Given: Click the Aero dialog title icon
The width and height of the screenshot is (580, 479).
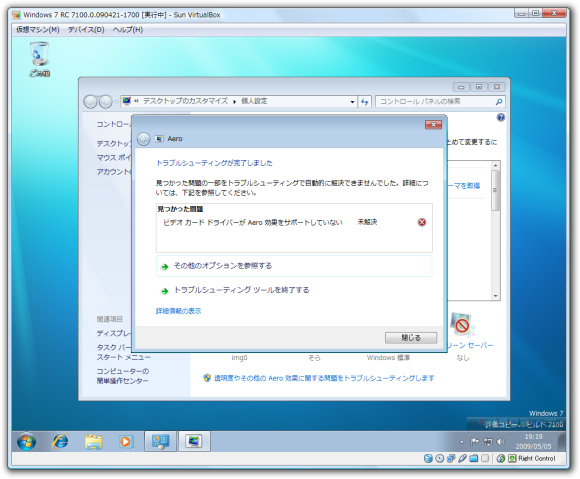Looking at the screenshot, I should click(159, 139).
